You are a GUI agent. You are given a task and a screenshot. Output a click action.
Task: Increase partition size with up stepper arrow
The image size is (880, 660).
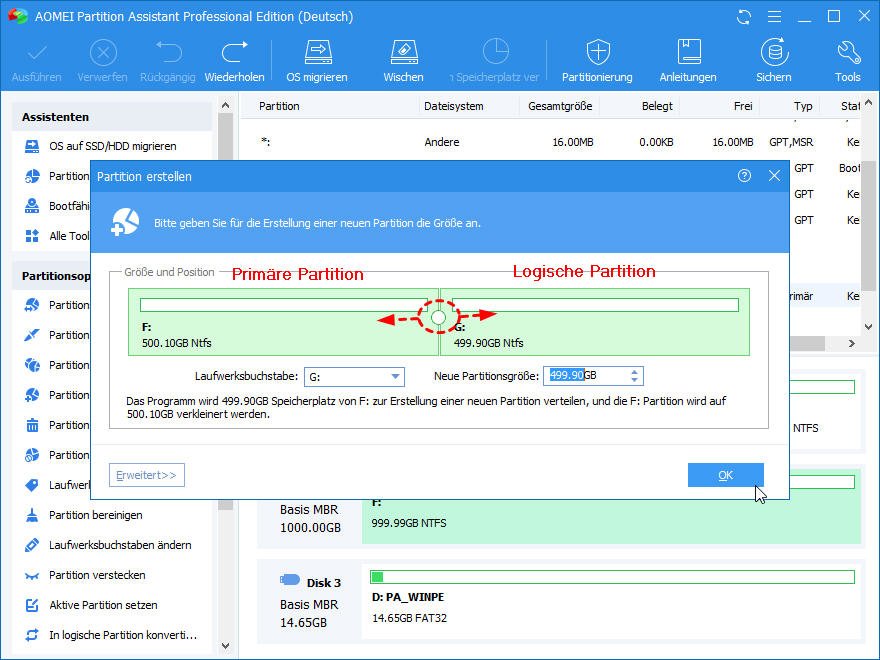point(635,372)
